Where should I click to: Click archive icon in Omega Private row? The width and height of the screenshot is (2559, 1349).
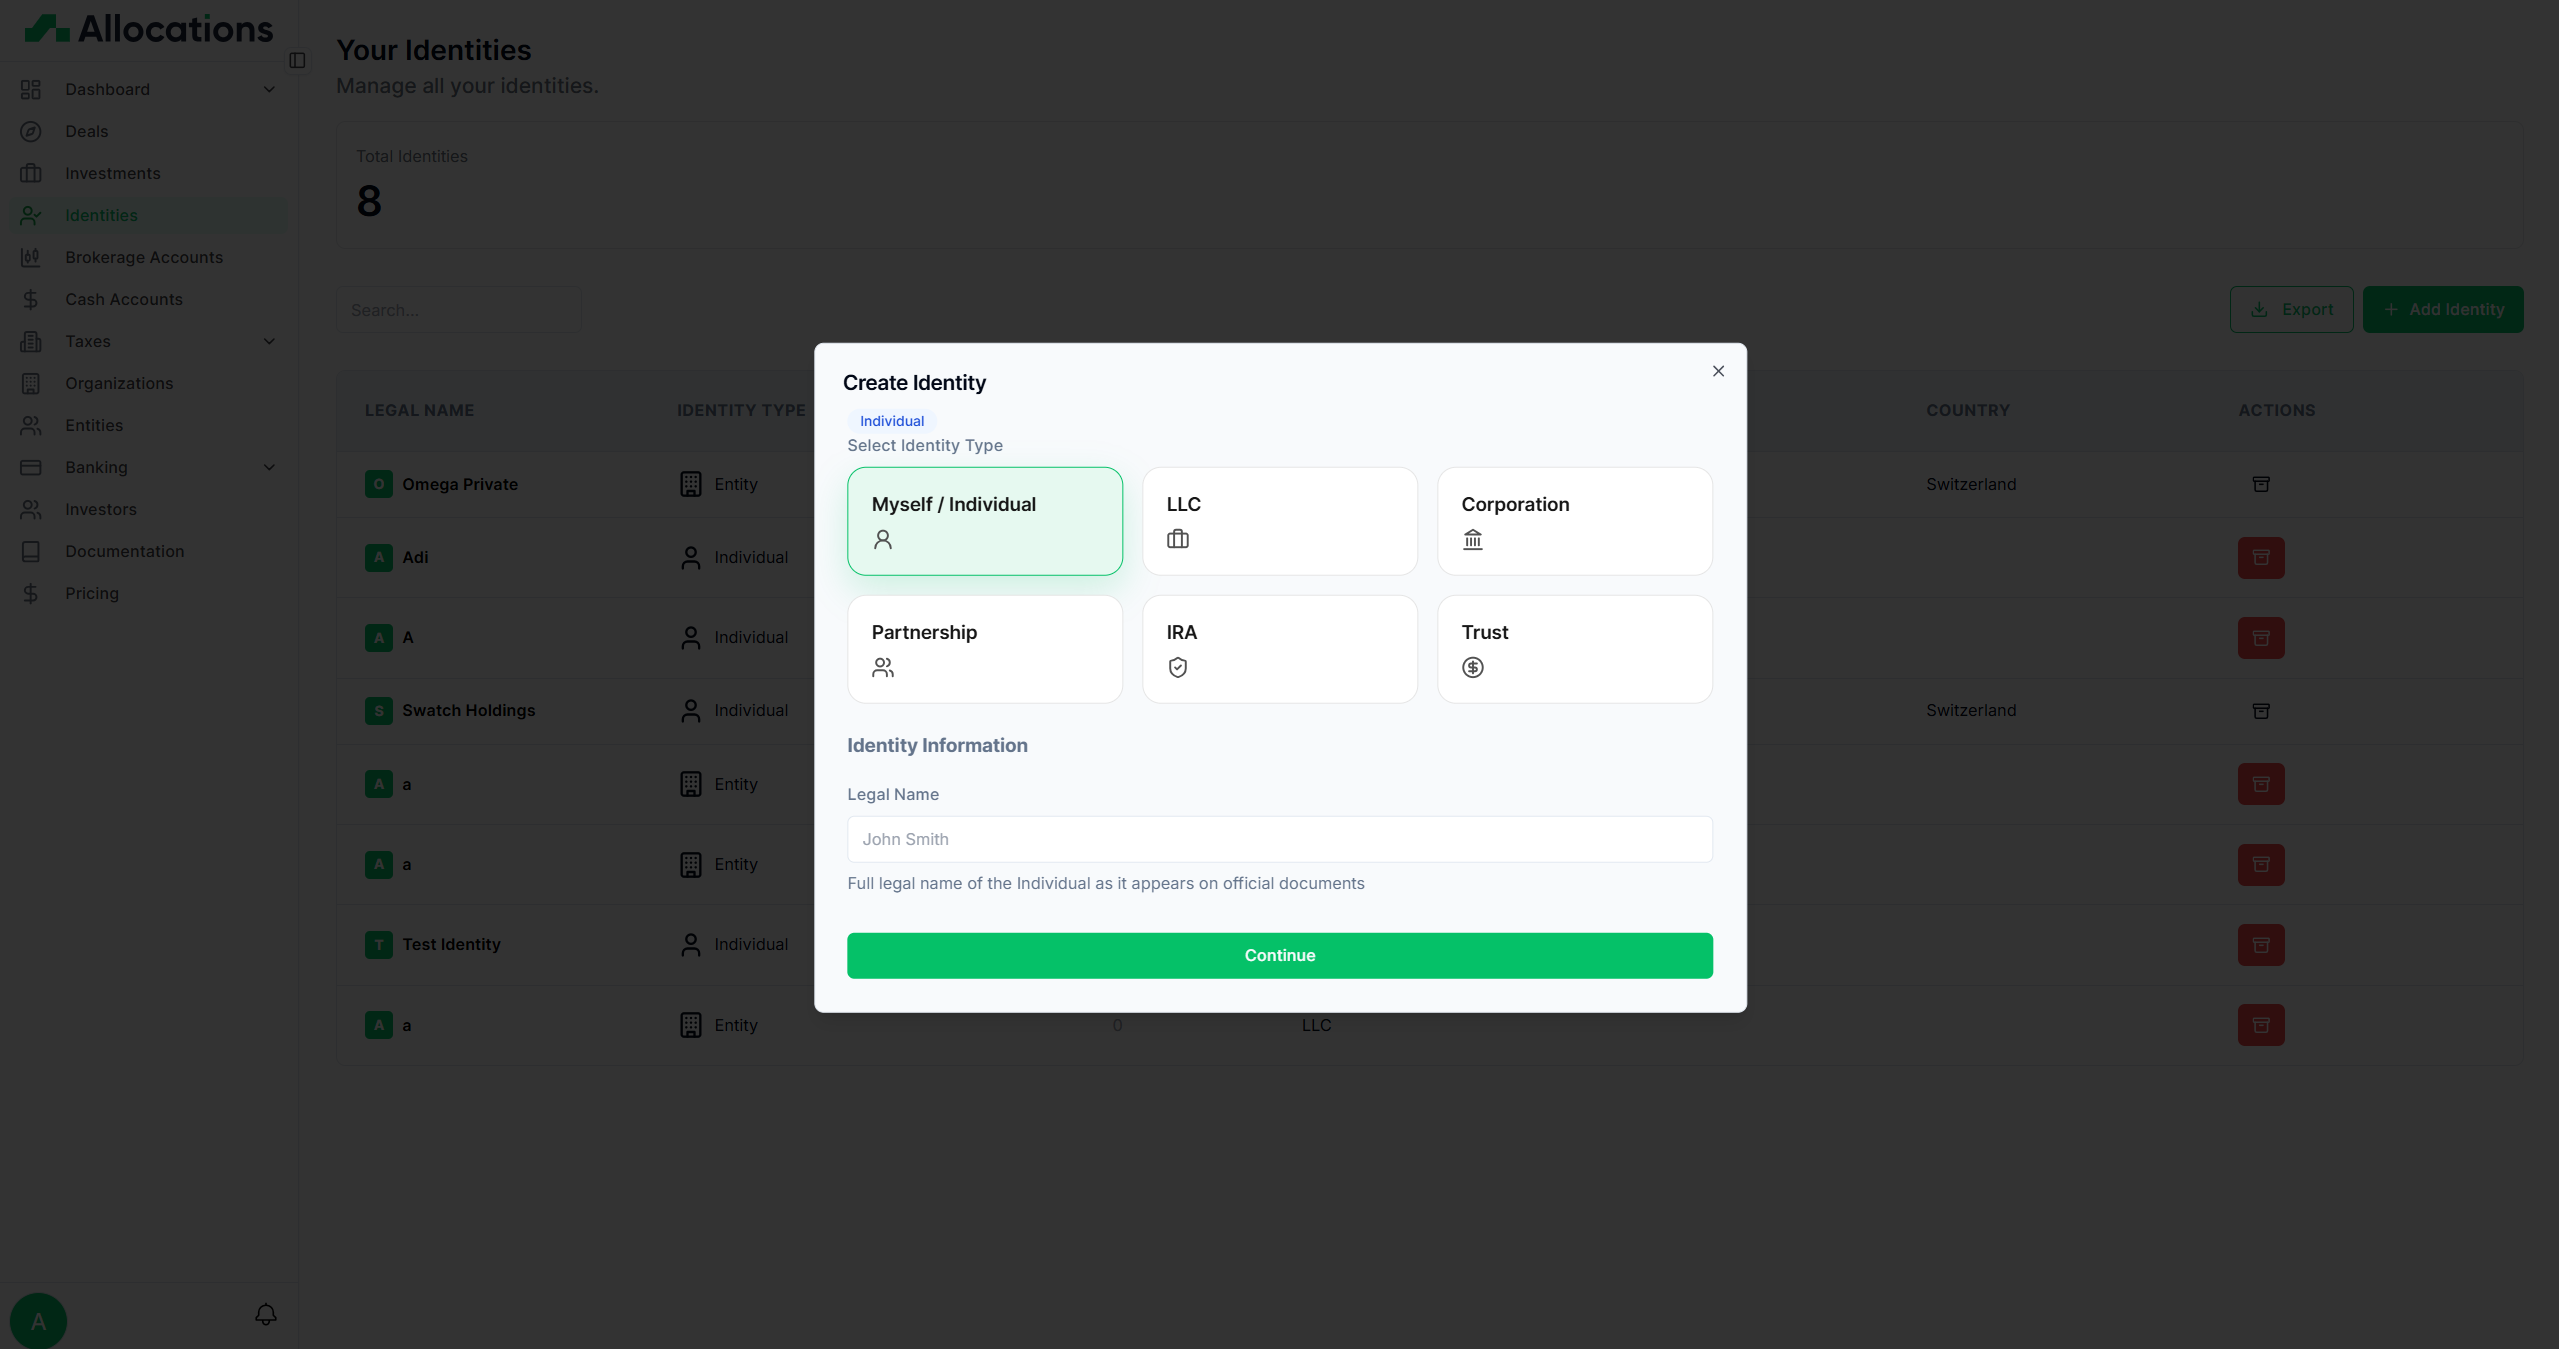click(x=2260, y=484)
